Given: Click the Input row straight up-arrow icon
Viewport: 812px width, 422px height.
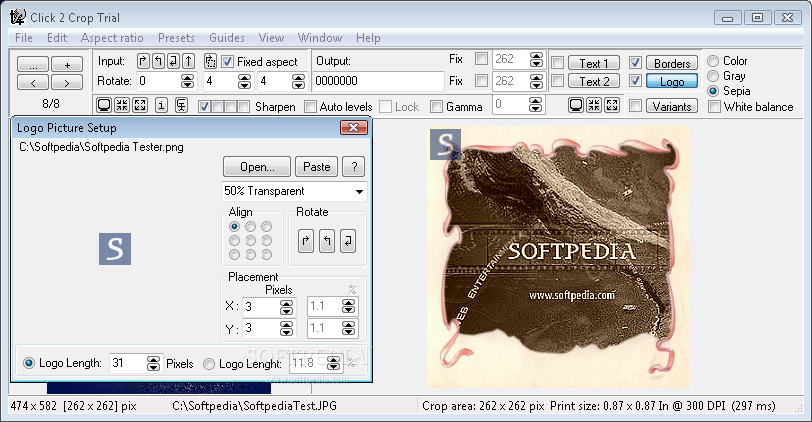Looking at the screenshot, I should pos(188,61).
